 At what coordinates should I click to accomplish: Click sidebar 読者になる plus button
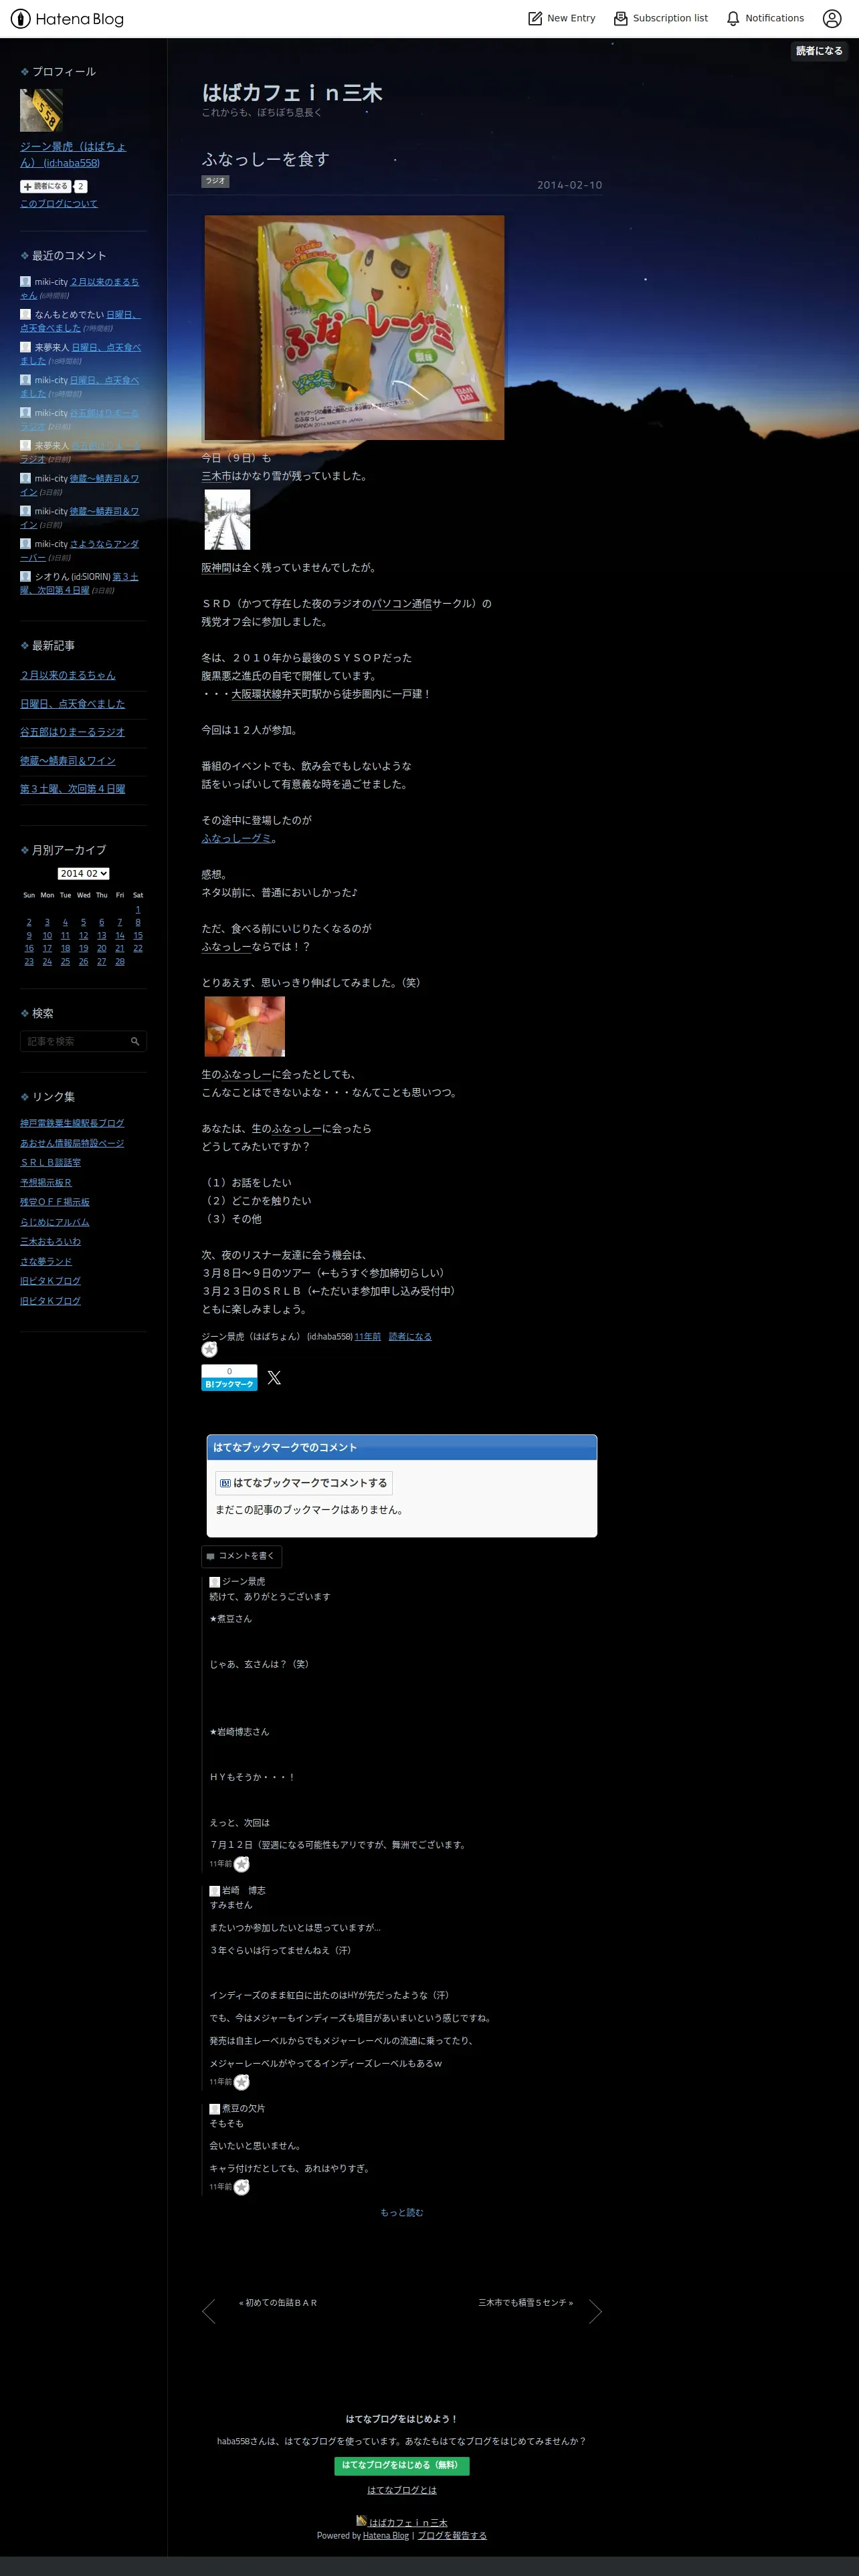coord(45,186)
